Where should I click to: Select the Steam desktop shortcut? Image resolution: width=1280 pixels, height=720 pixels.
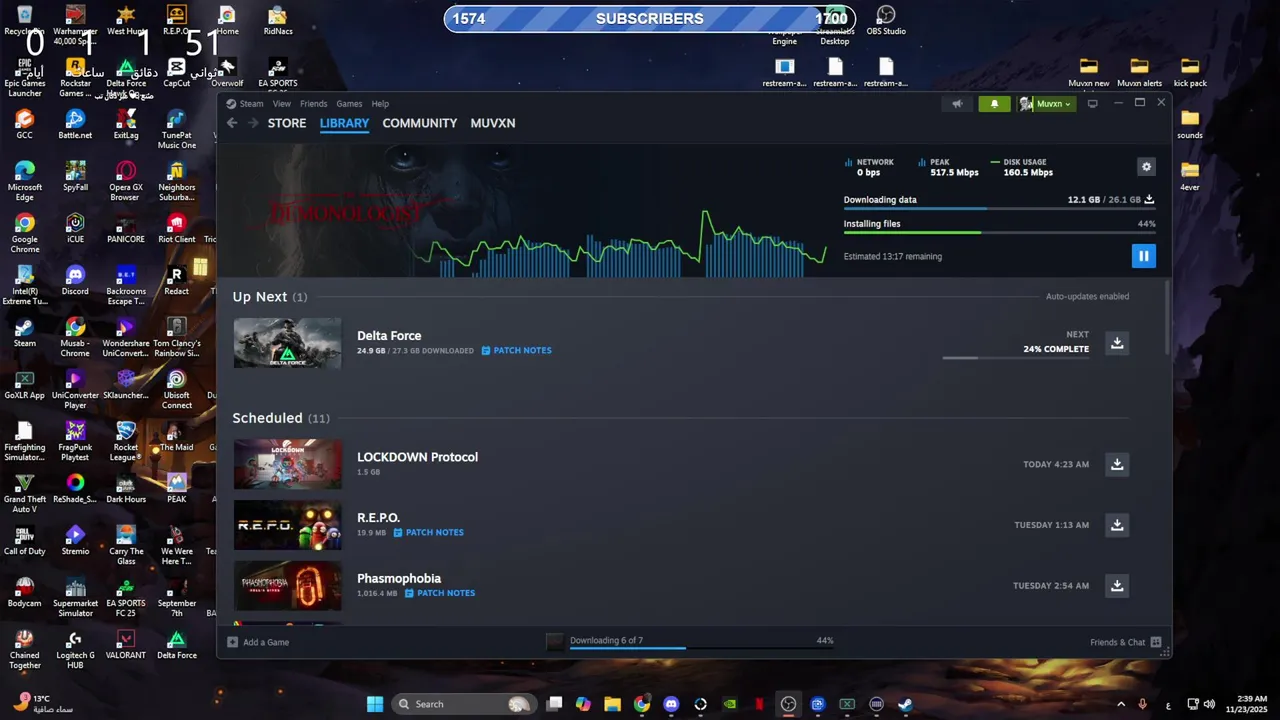[25, 333]
